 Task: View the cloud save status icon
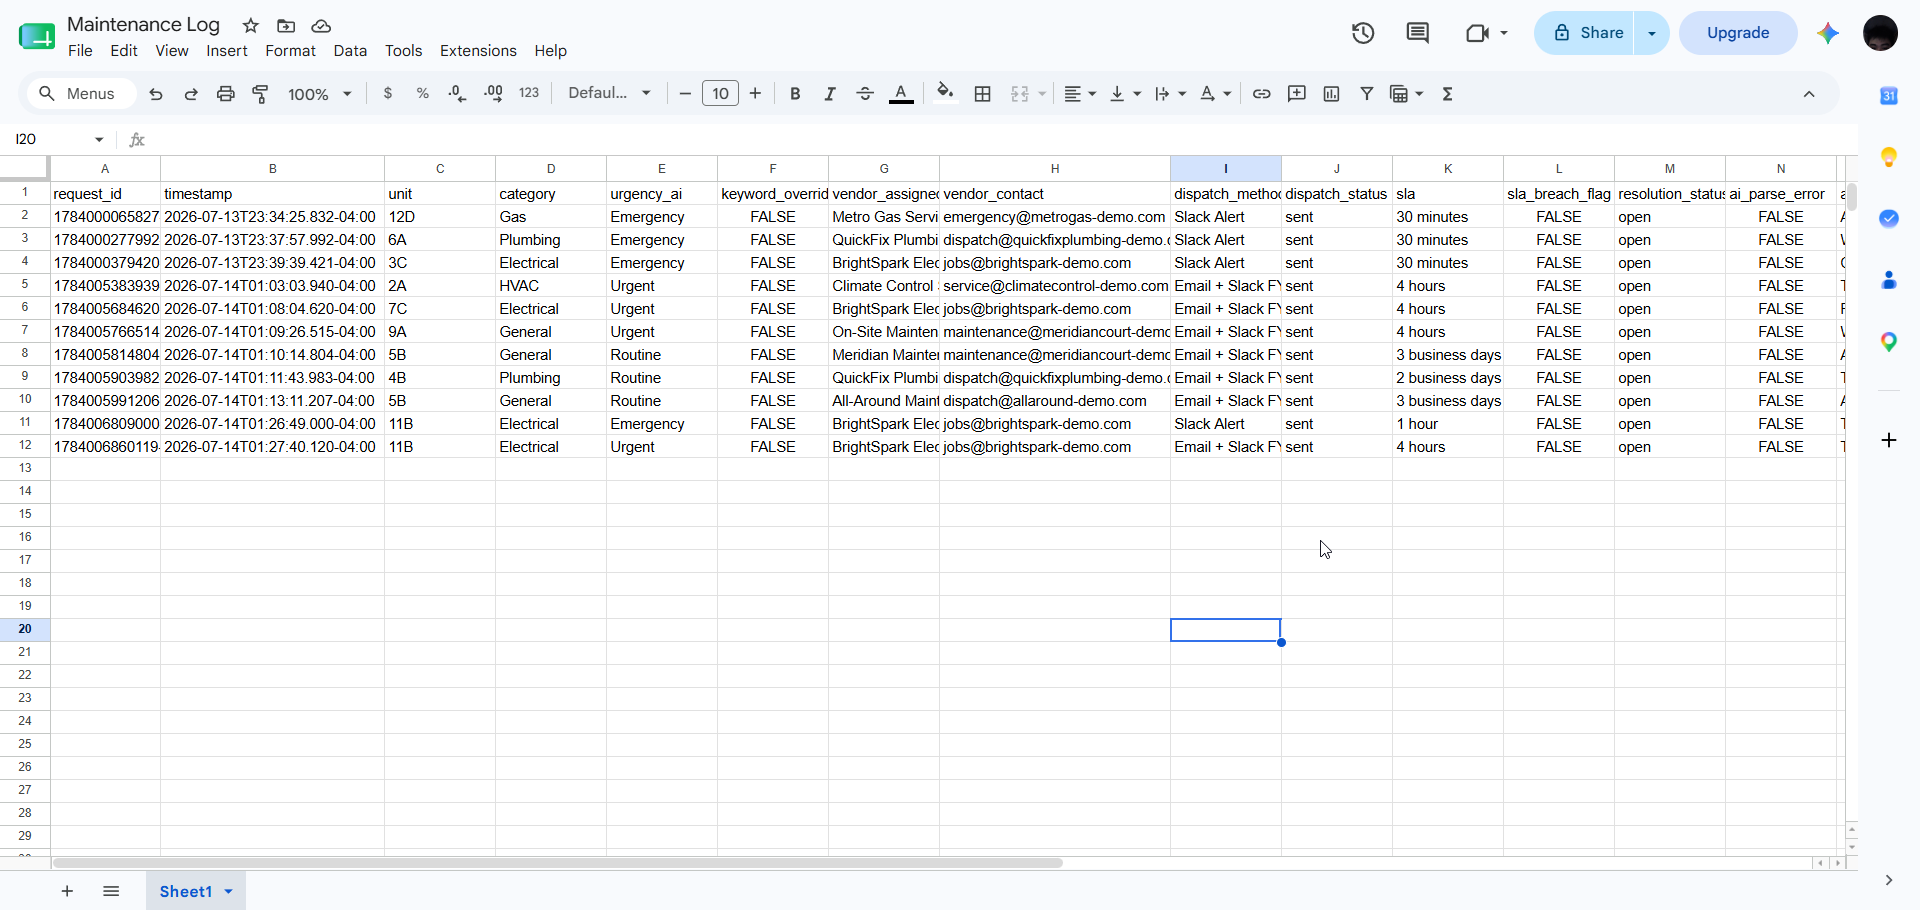point(321,26)
